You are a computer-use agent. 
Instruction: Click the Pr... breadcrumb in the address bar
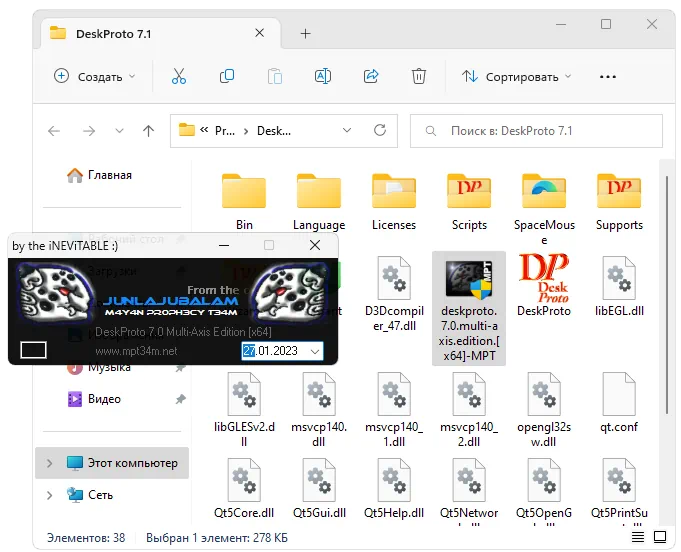click(225, 131)
